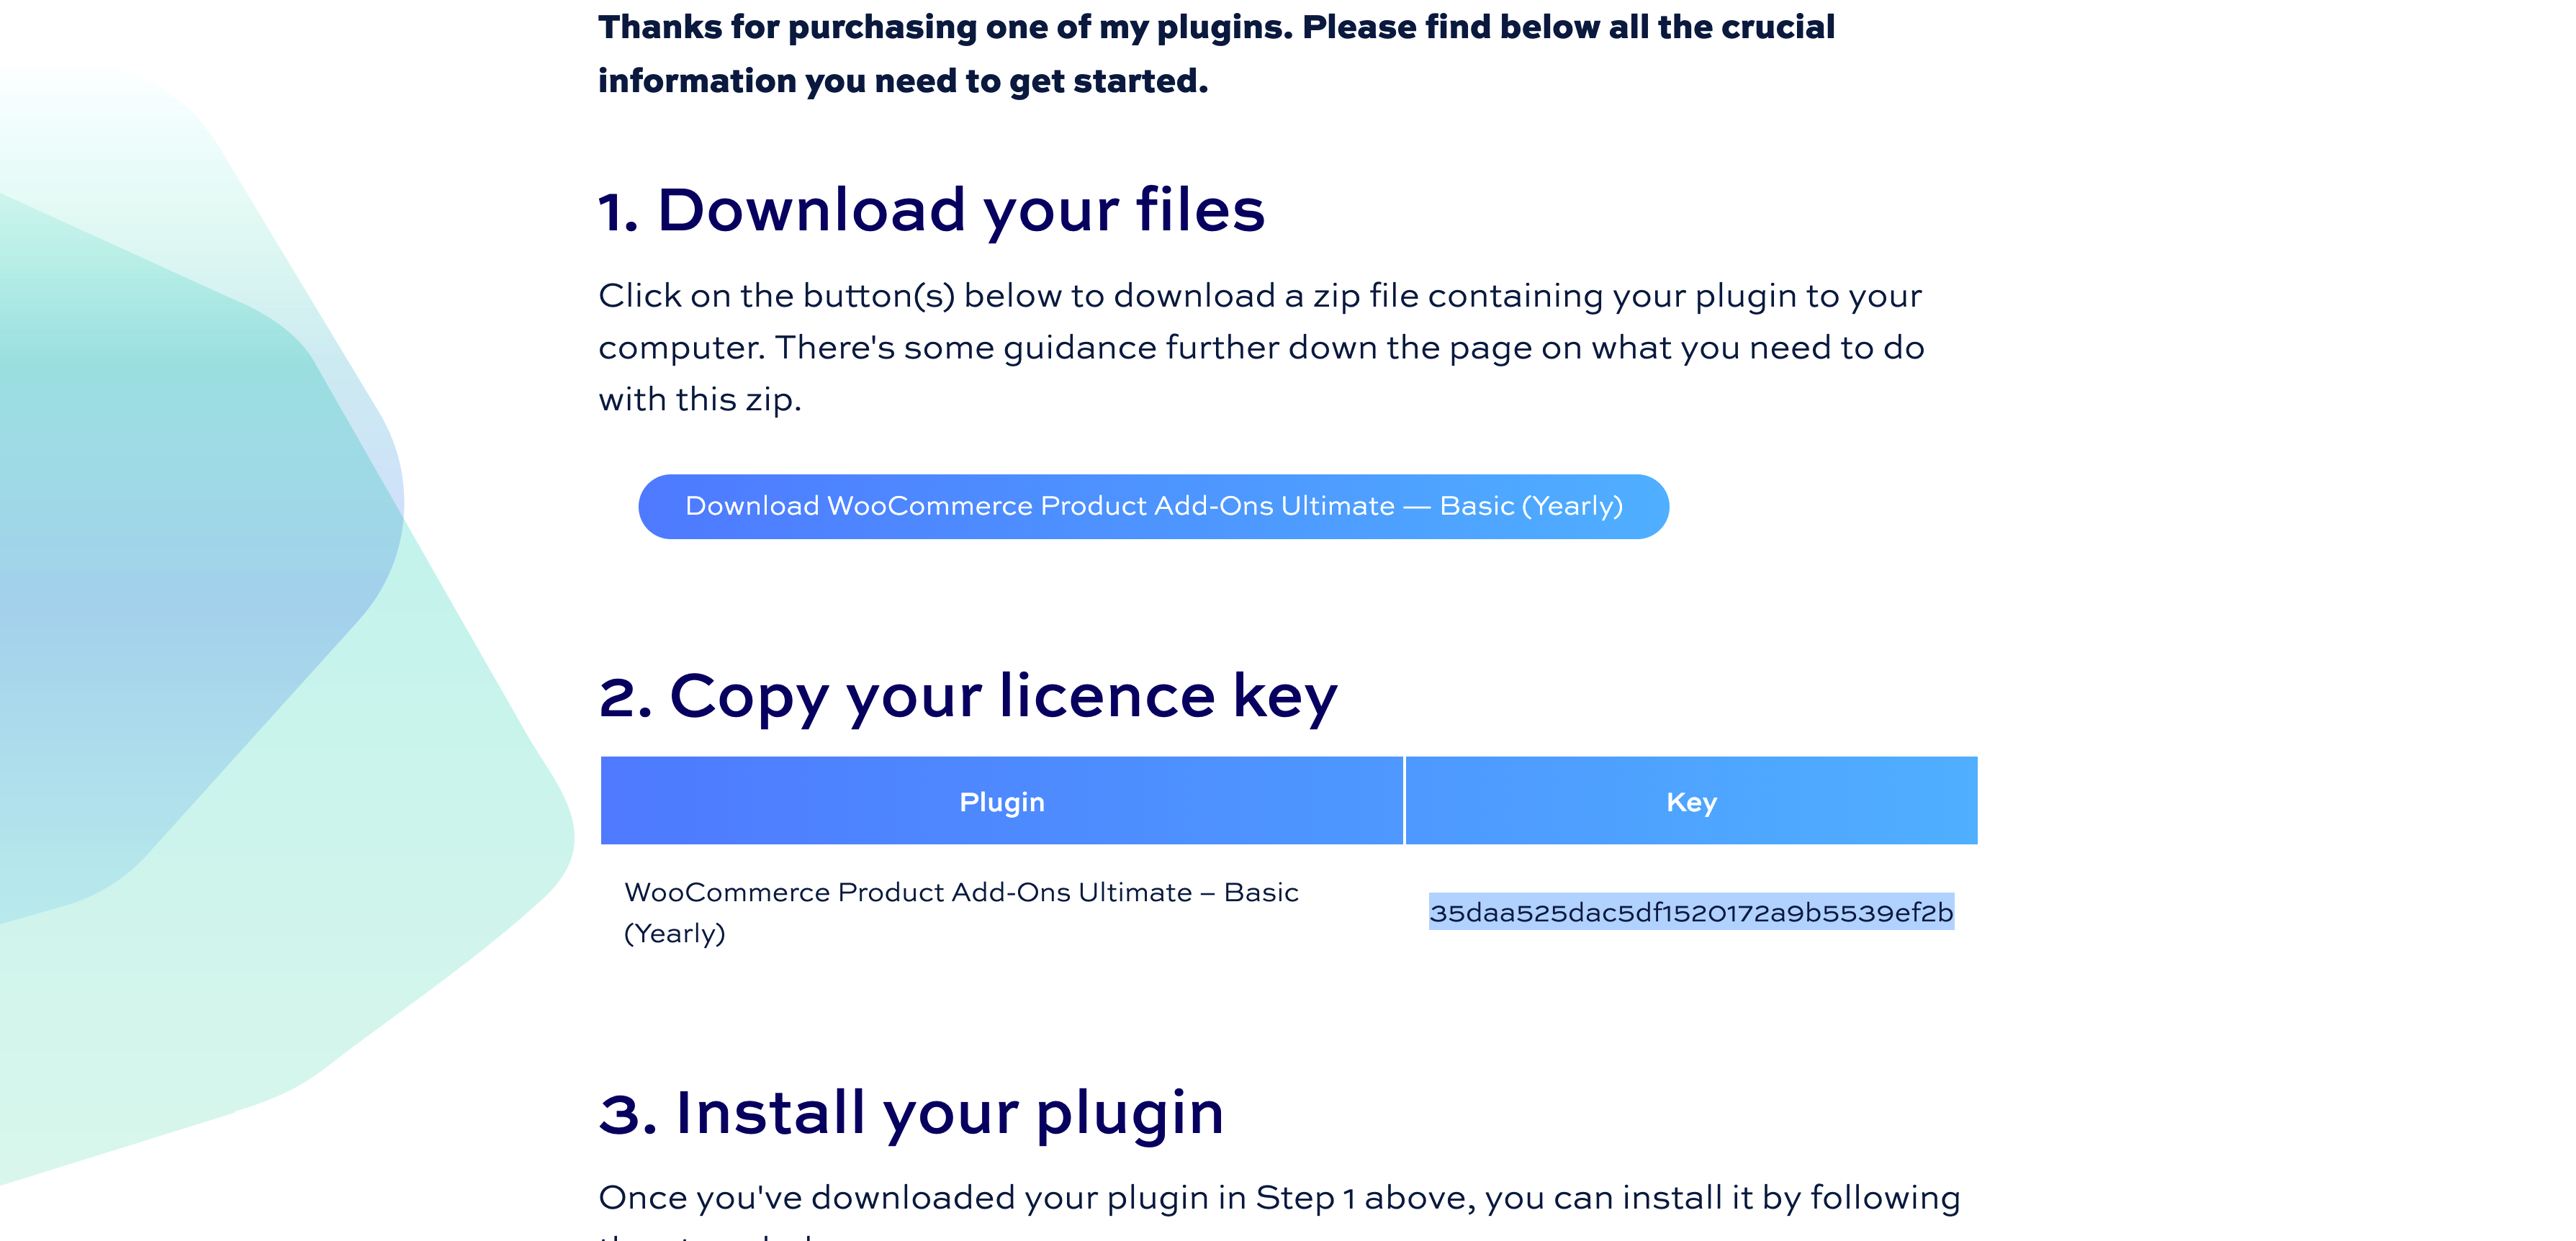The height and width of the screenshot is (1241, 2576).
Task: Click the "Once you've downloaded your plugin" line
Action: pos(1279,1198)
